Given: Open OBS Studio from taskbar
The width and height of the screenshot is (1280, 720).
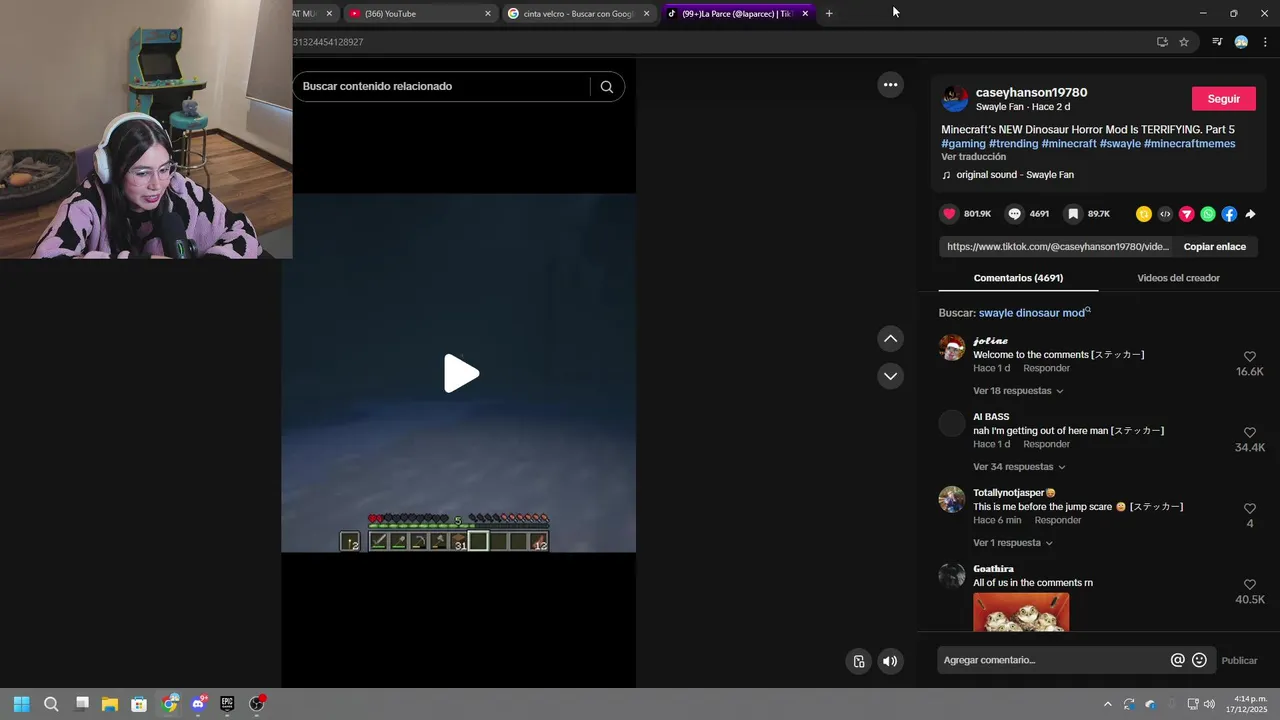Looking at the screenshot, I should coord(257,704).
